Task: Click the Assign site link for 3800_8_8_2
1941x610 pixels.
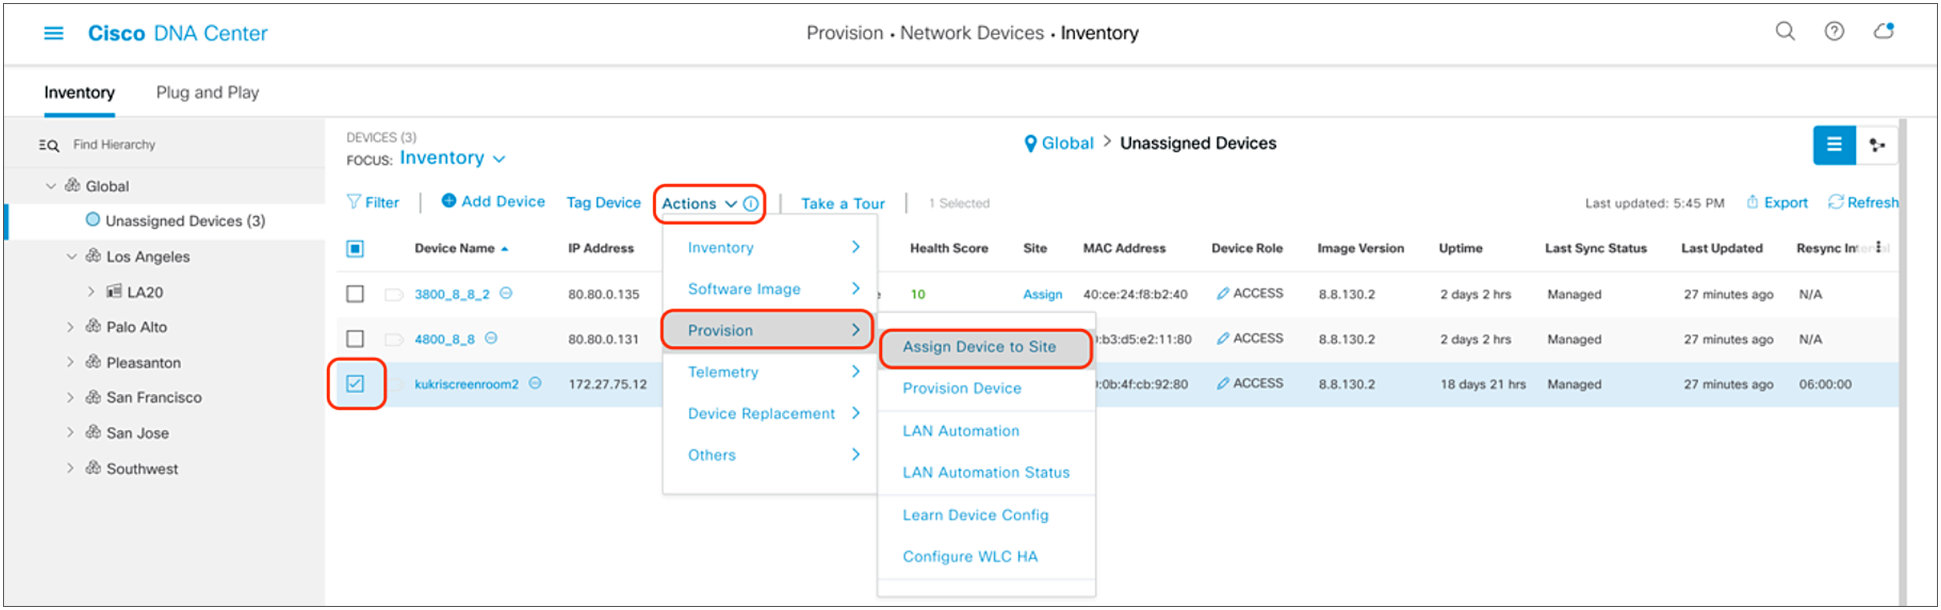Action: tap(1042, 294)
